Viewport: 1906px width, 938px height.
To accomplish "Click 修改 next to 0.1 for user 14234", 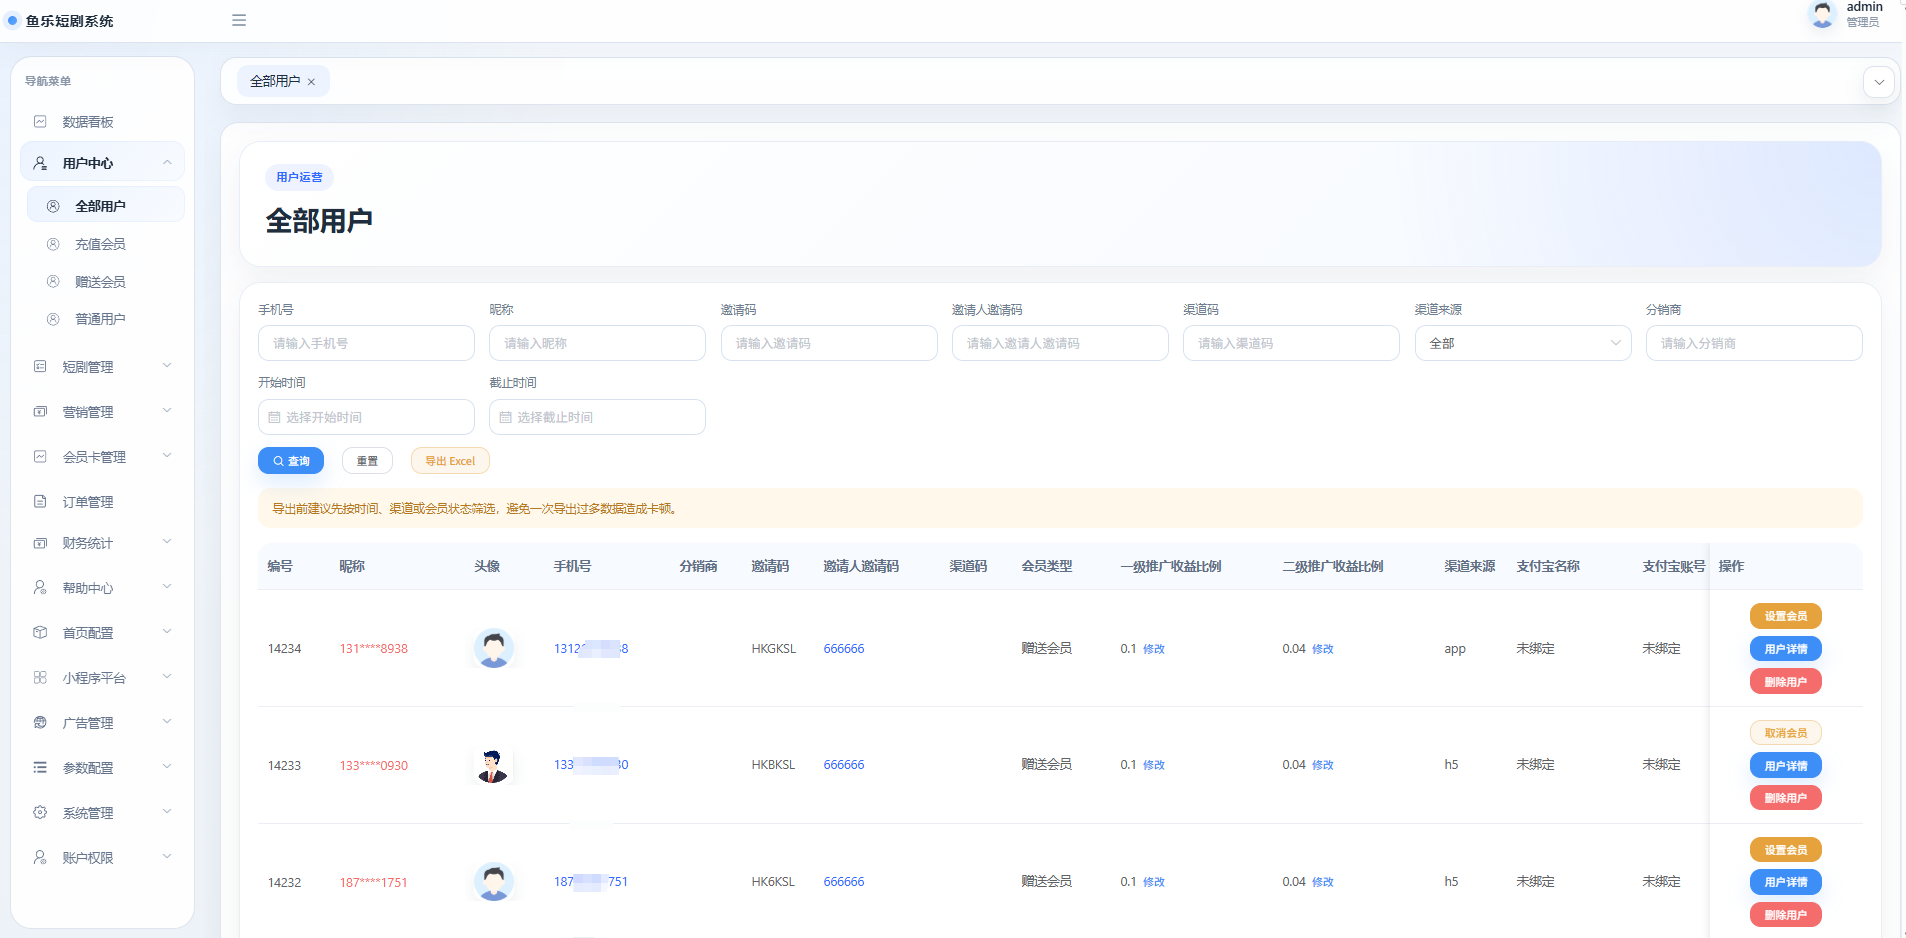I will (1154, 649).
